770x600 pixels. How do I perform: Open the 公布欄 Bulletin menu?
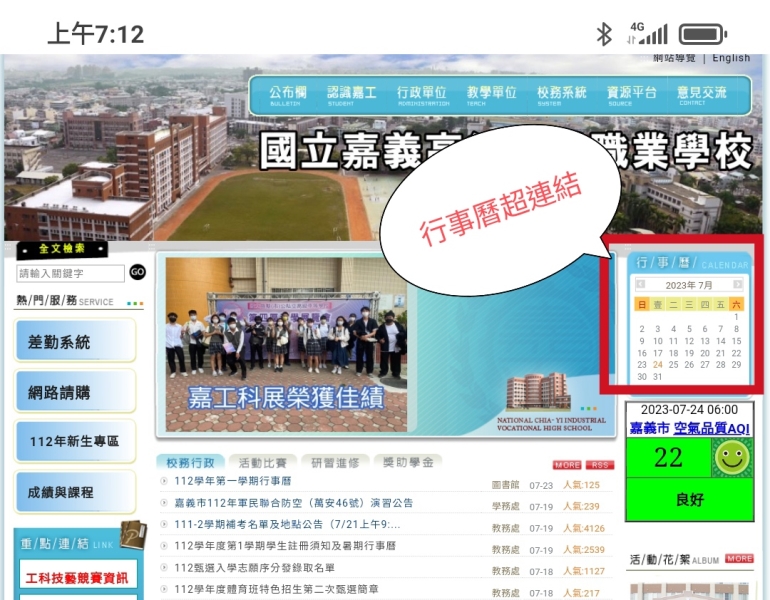(x=287, y=95)
